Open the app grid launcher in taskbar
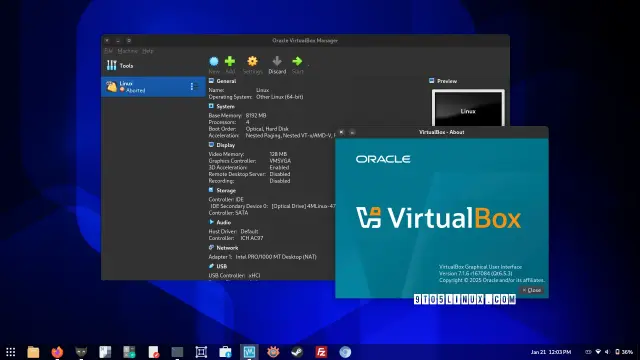Viewport: 640px width, 360px height. point(11,352)
